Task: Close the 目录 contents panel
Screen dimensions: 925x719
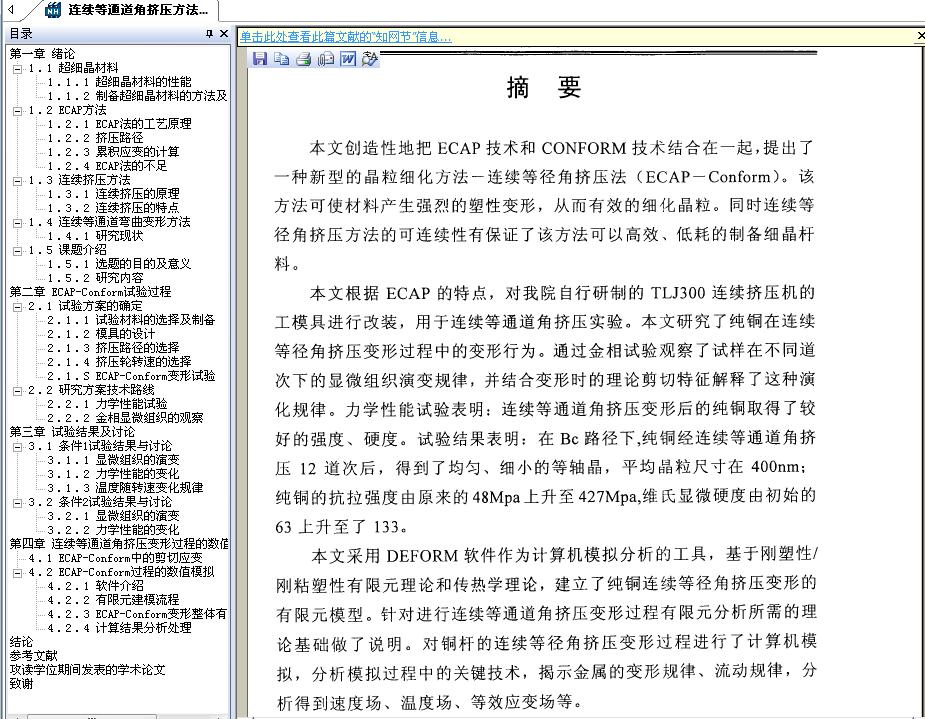Action: pyautogui.click(x=224, y=34)
